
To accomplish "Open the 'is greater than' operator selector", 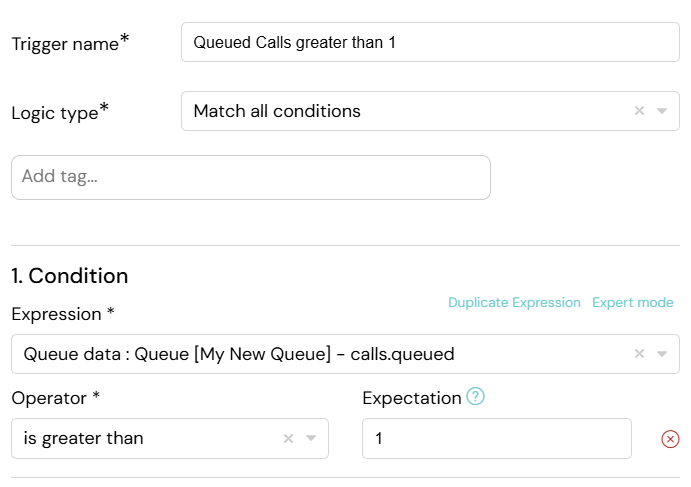I will point(170,439).
